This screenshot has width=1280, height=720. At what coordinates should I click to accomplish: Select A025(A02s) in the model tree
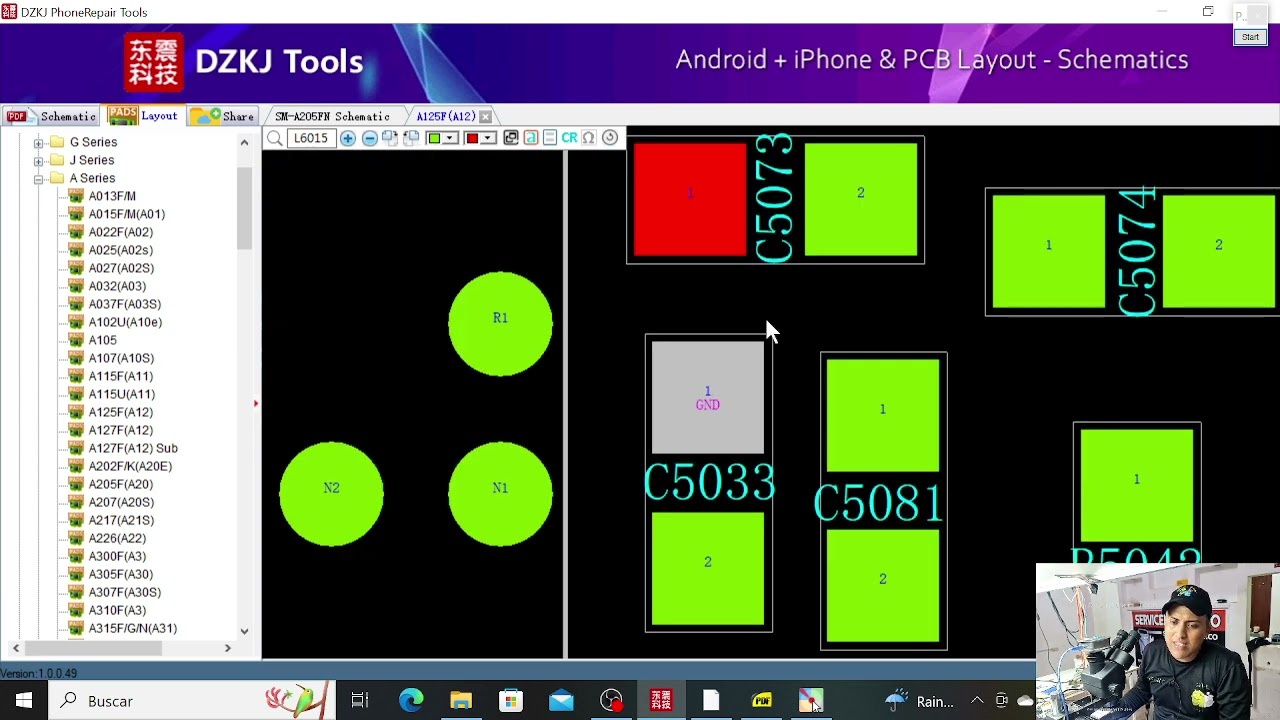(121, 250)
